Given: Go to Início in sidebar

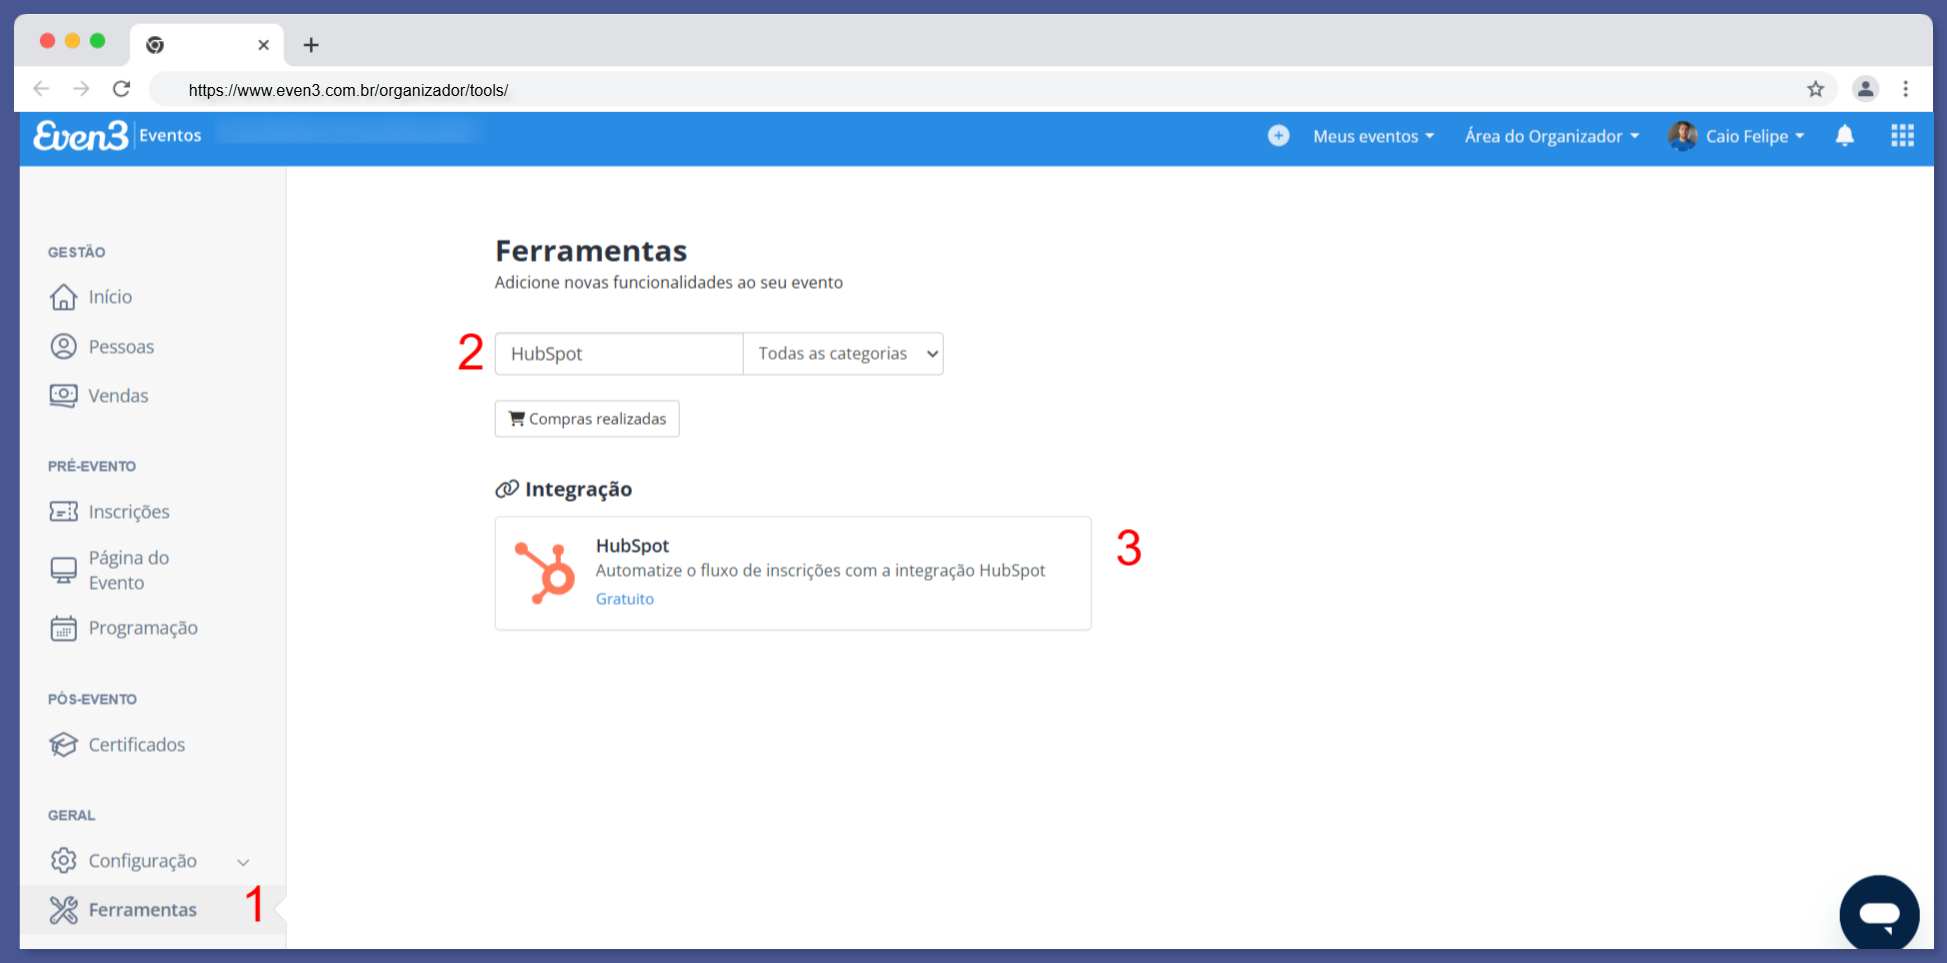Looking at the screenshot, I should click(110, 297).
